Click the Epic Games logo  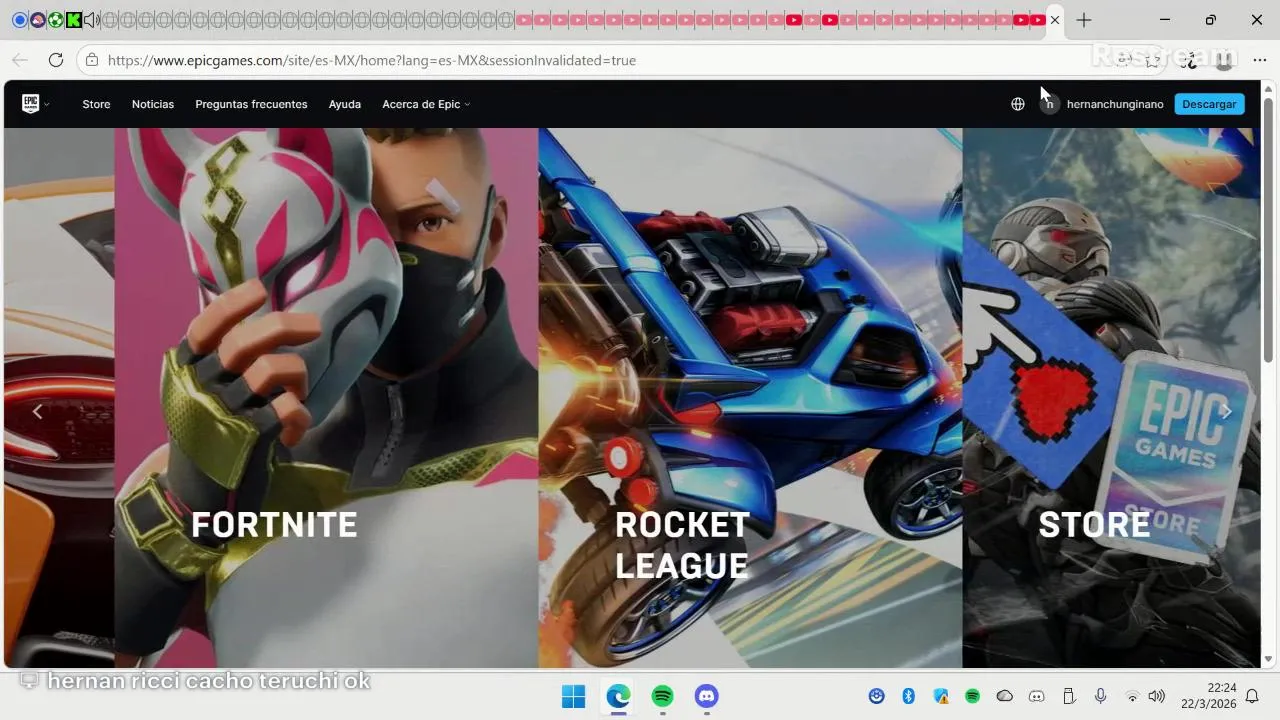click(30, 104)
